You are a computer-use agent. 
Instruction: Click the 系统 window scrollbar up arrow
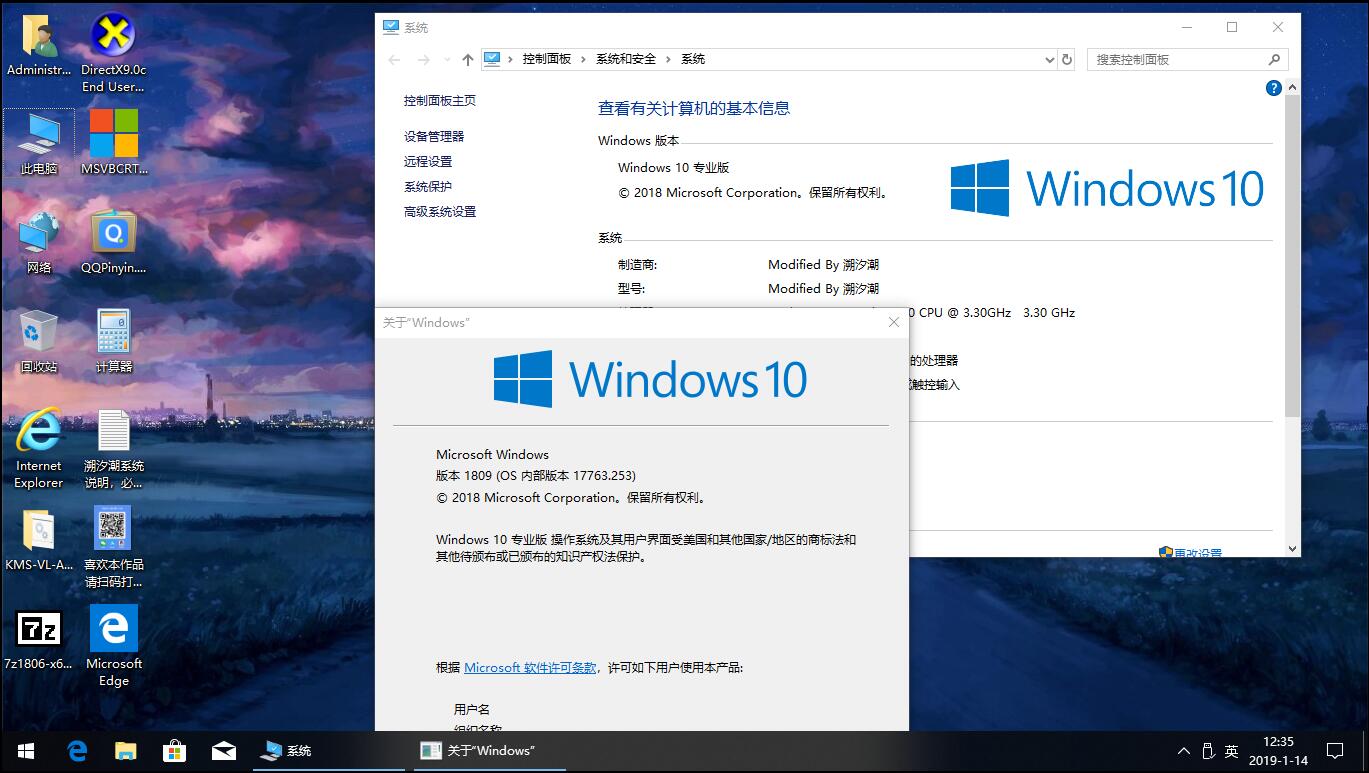pyautogui.click(x=1292, y=89)
